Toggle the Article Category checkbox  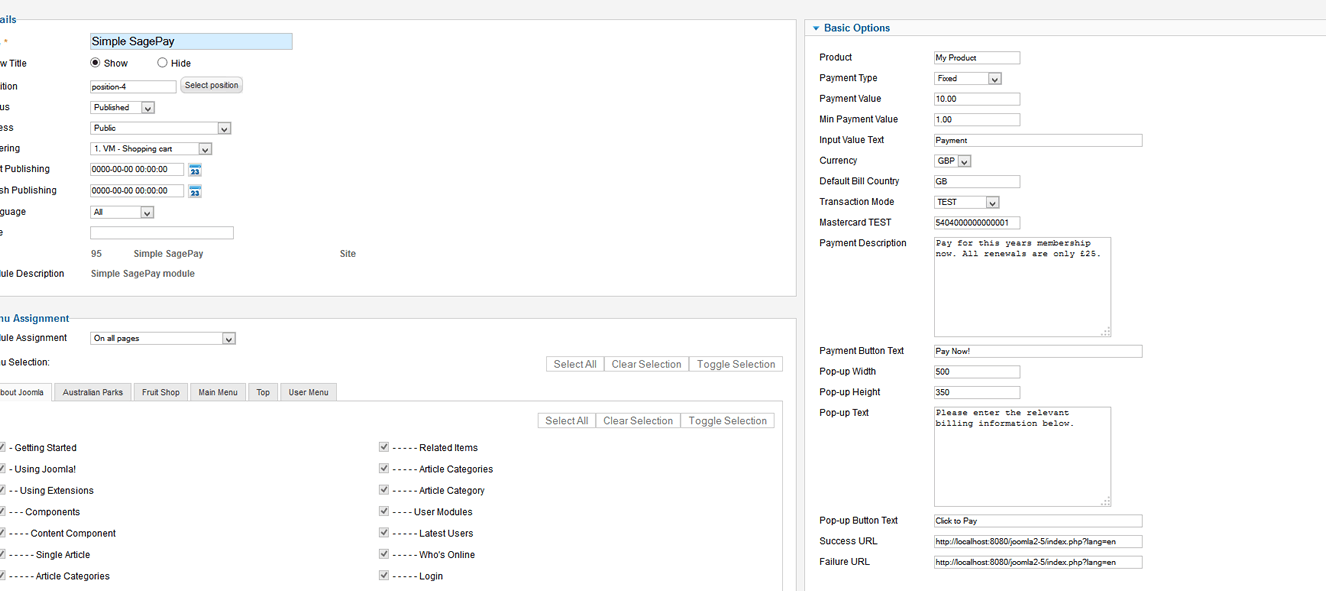[384, 490]
